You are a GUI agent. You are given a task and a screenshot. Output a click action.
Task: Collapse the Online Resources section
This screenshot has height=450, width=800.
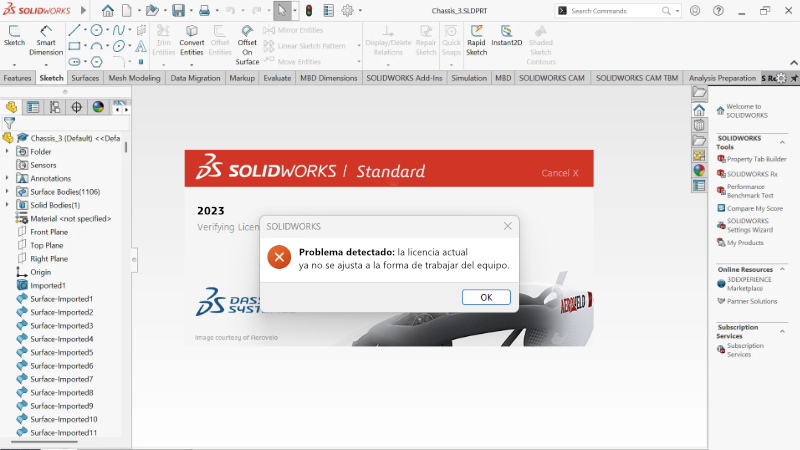pyautogui.click(x=782, y=269)
